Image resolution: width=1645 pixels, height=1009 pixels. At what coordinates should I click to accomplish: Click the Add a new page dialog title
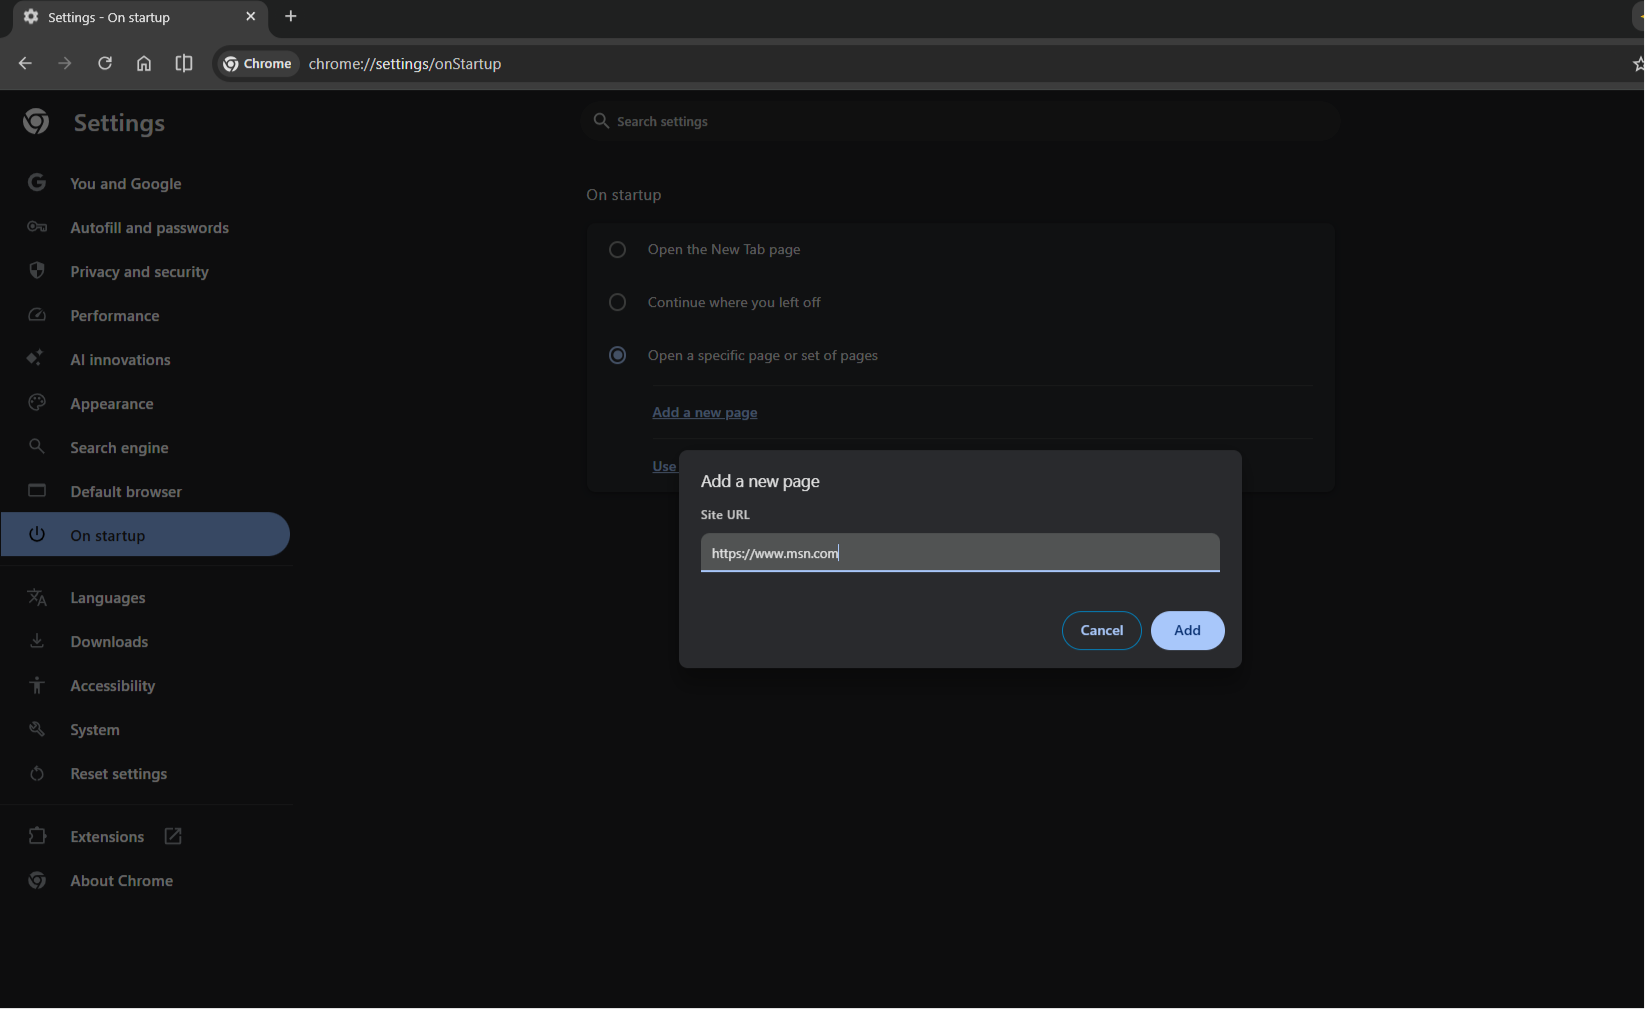point(760,481)
